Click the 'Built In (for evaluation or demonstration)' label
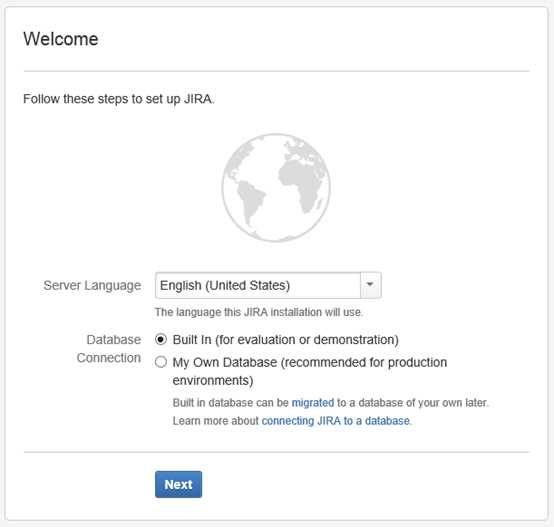554x527 pixels. click(x=285, y=340)
